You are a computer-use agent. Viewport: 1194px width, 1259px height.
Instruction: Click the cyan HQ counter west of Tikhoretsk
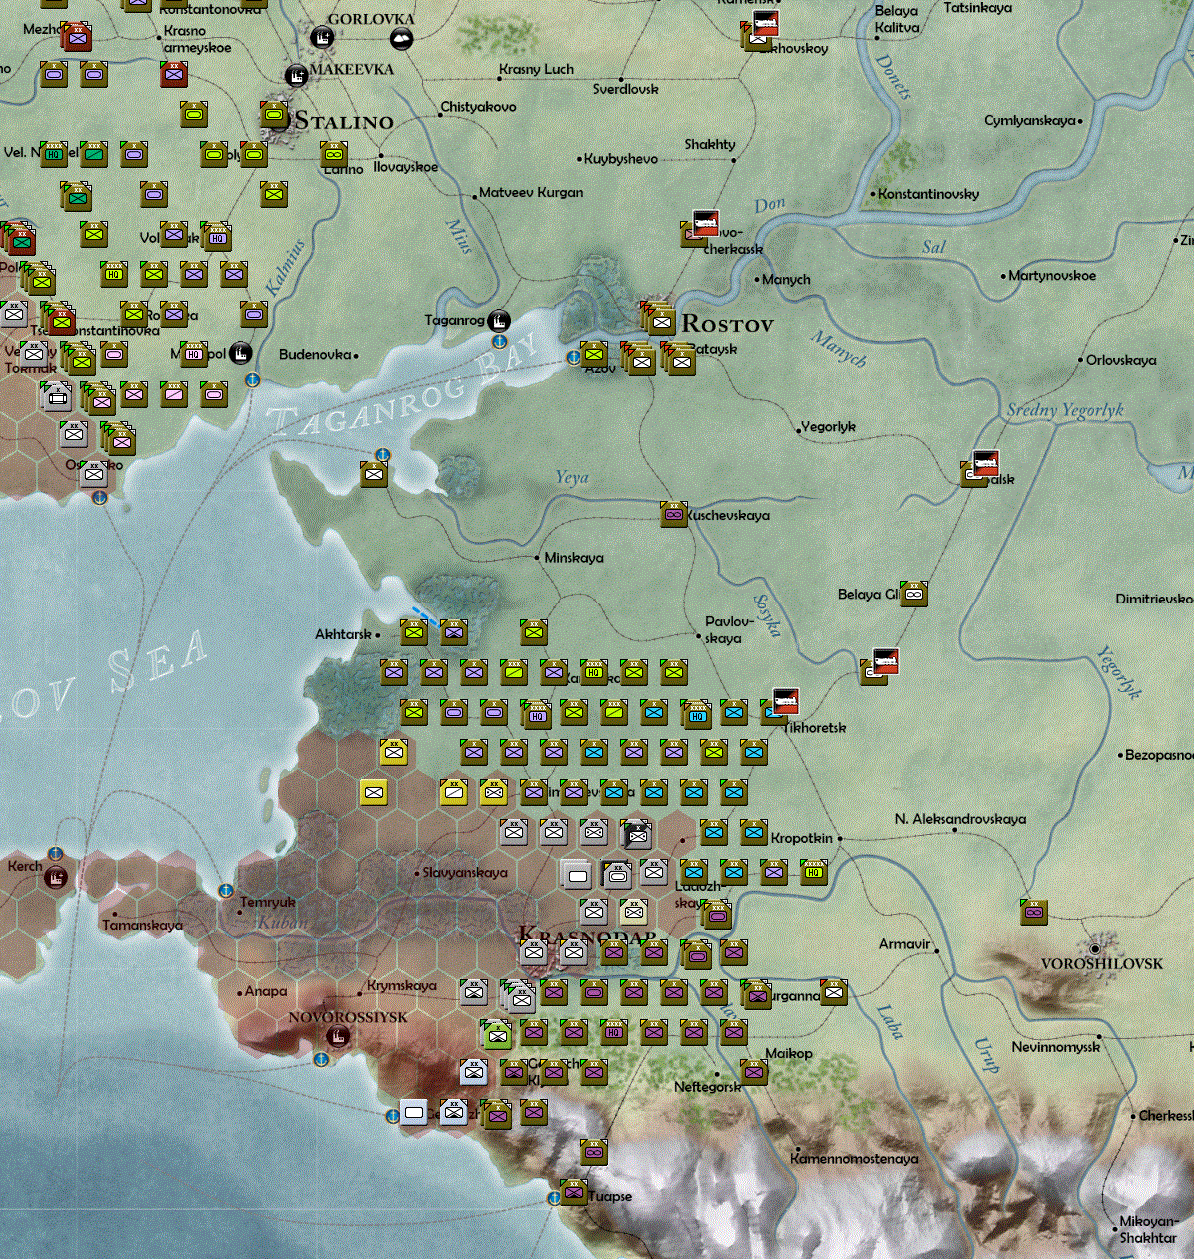pyautogui.click(x=697, y=713)
